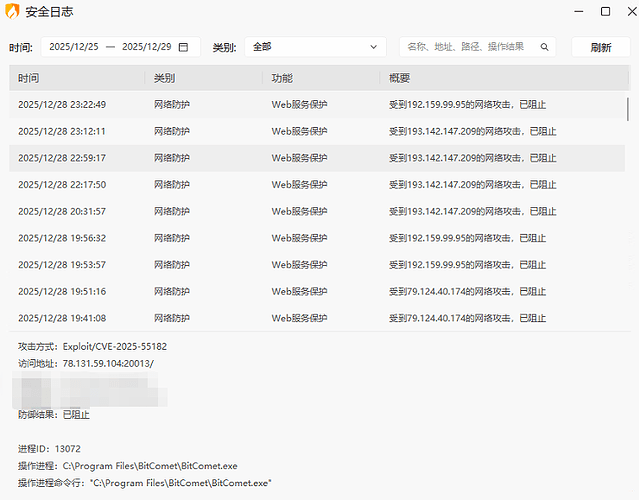The image size is (639, 500).
Task: Maximize the 安全日志 window
Action: [605, 12]
